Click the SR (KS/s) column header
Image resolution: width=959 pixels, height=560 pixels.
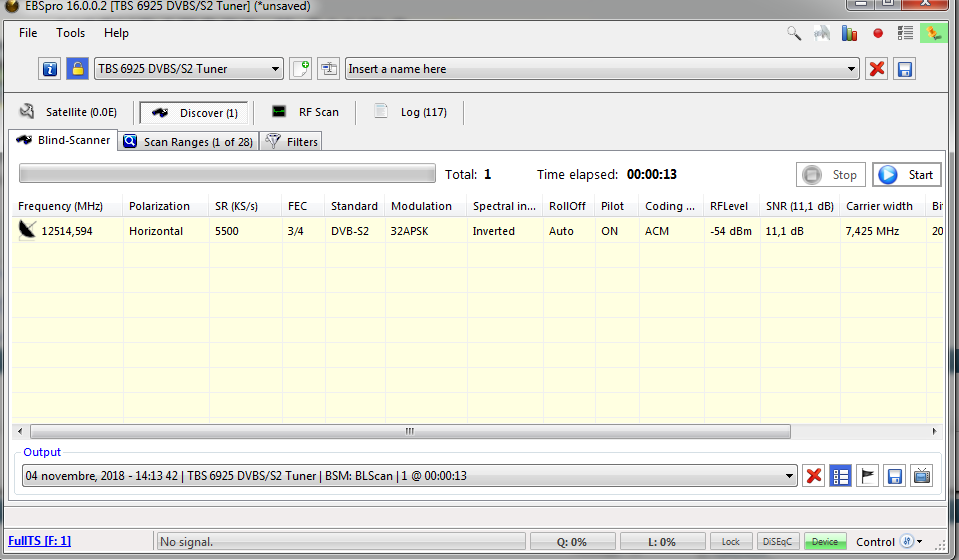245,206
